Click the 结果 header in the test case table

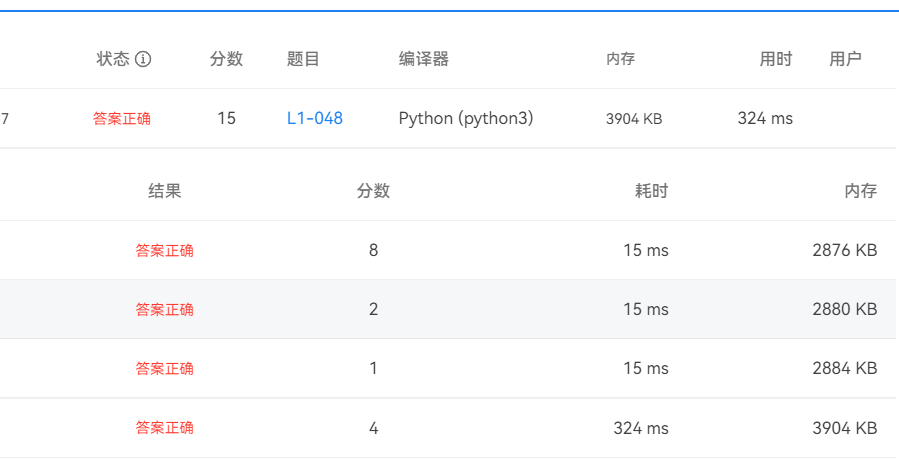click(x=165, y=191)
